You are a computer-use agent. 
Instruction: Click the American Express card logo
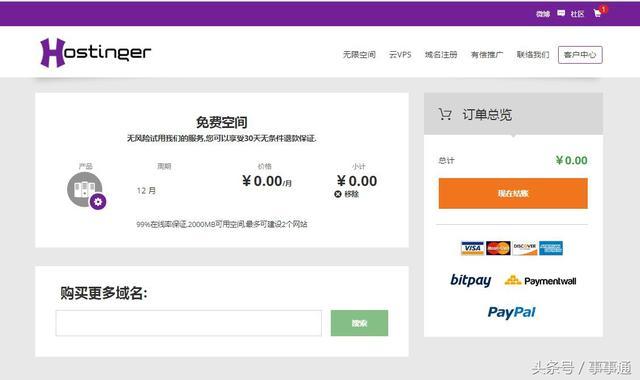click(x=551, y=248)
